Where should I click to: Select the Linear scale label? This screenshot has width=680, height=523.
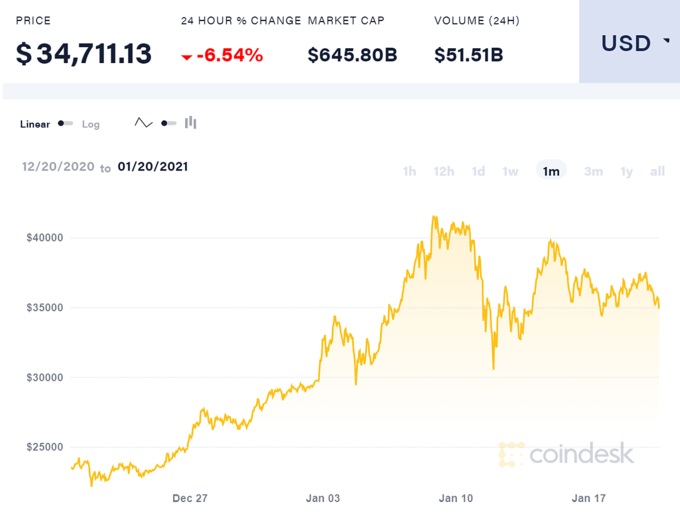(x=35, y=124)
